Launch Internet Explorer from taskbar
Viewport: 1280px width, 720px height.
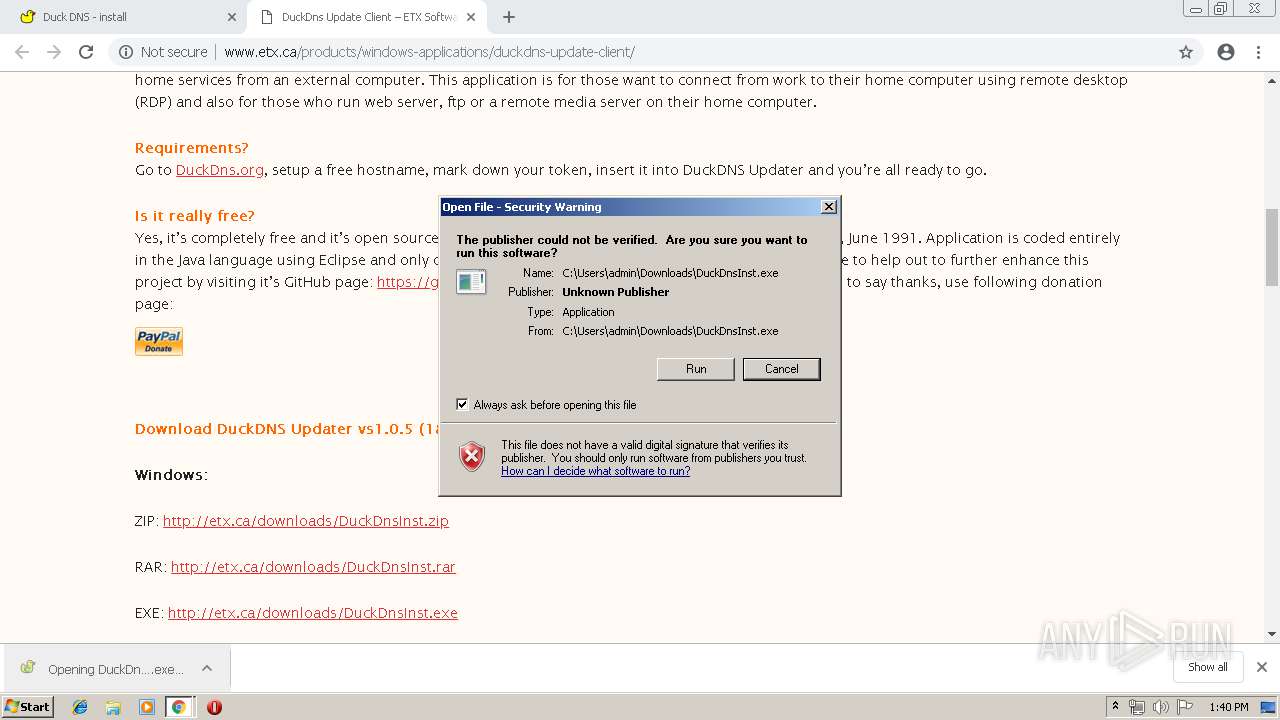click(x=80, y=707)
